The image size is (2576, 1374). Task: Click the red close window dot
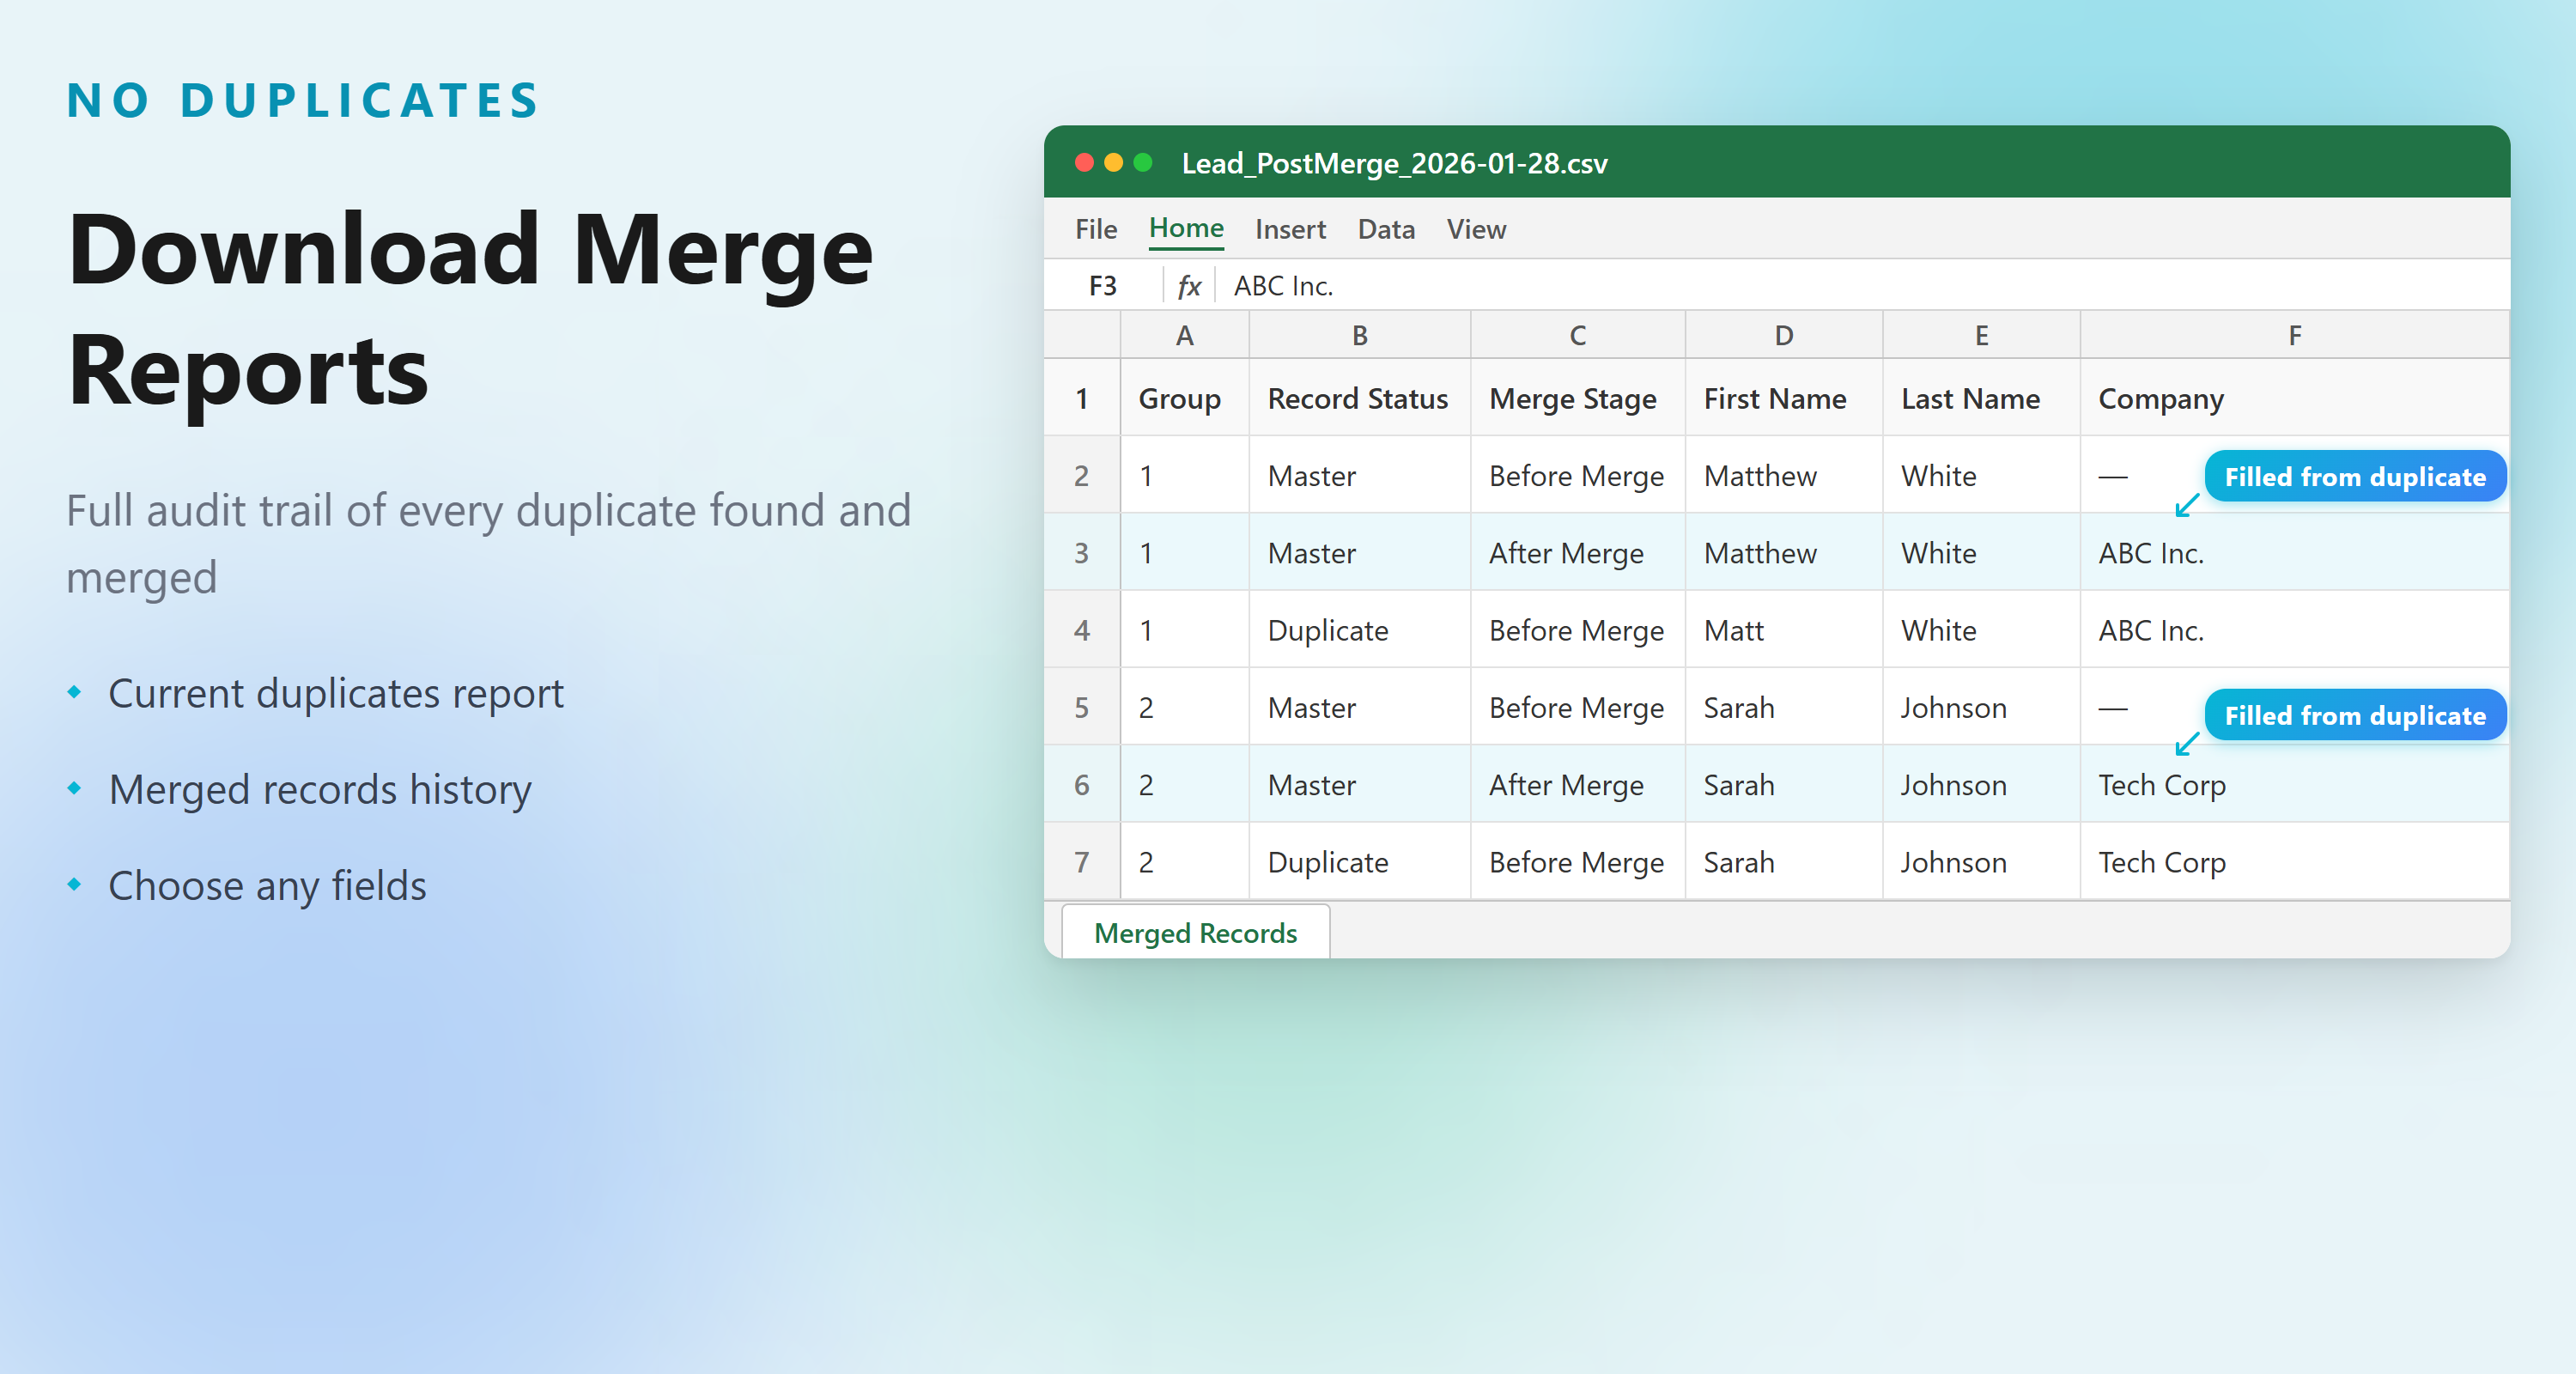click(1084, 162)
